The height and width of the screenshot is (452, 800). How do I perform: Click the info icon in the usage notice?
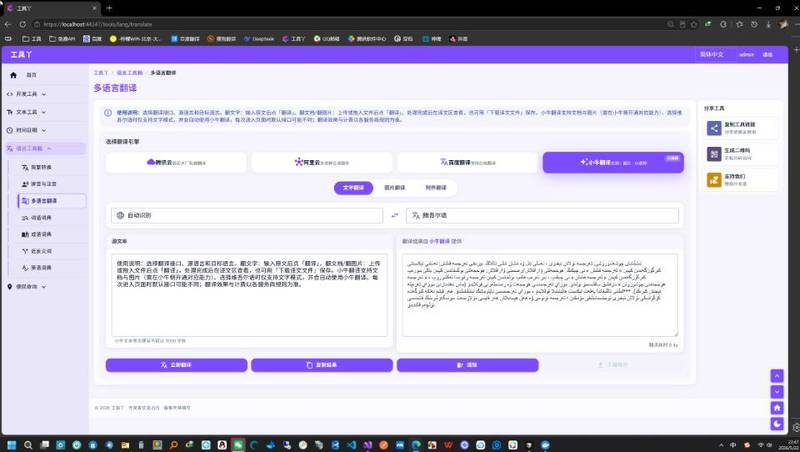pos(108,113)
